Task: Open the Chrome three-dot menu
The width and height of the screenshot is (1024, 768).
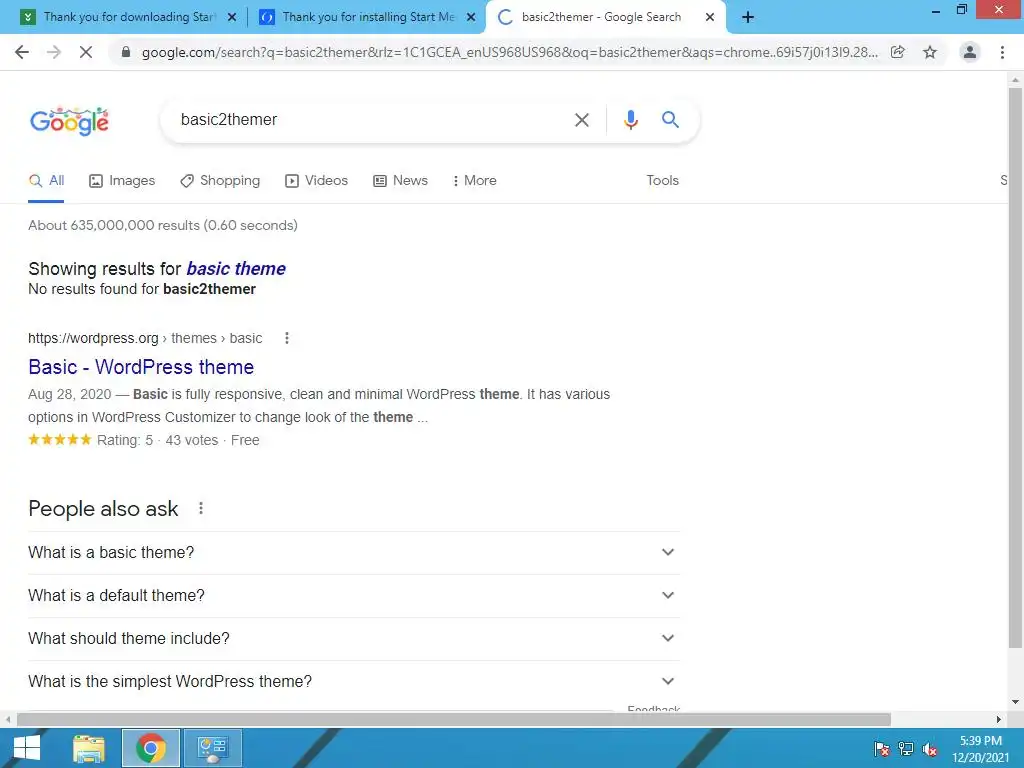Action: pyautogui.click(x=1002, y=52)
